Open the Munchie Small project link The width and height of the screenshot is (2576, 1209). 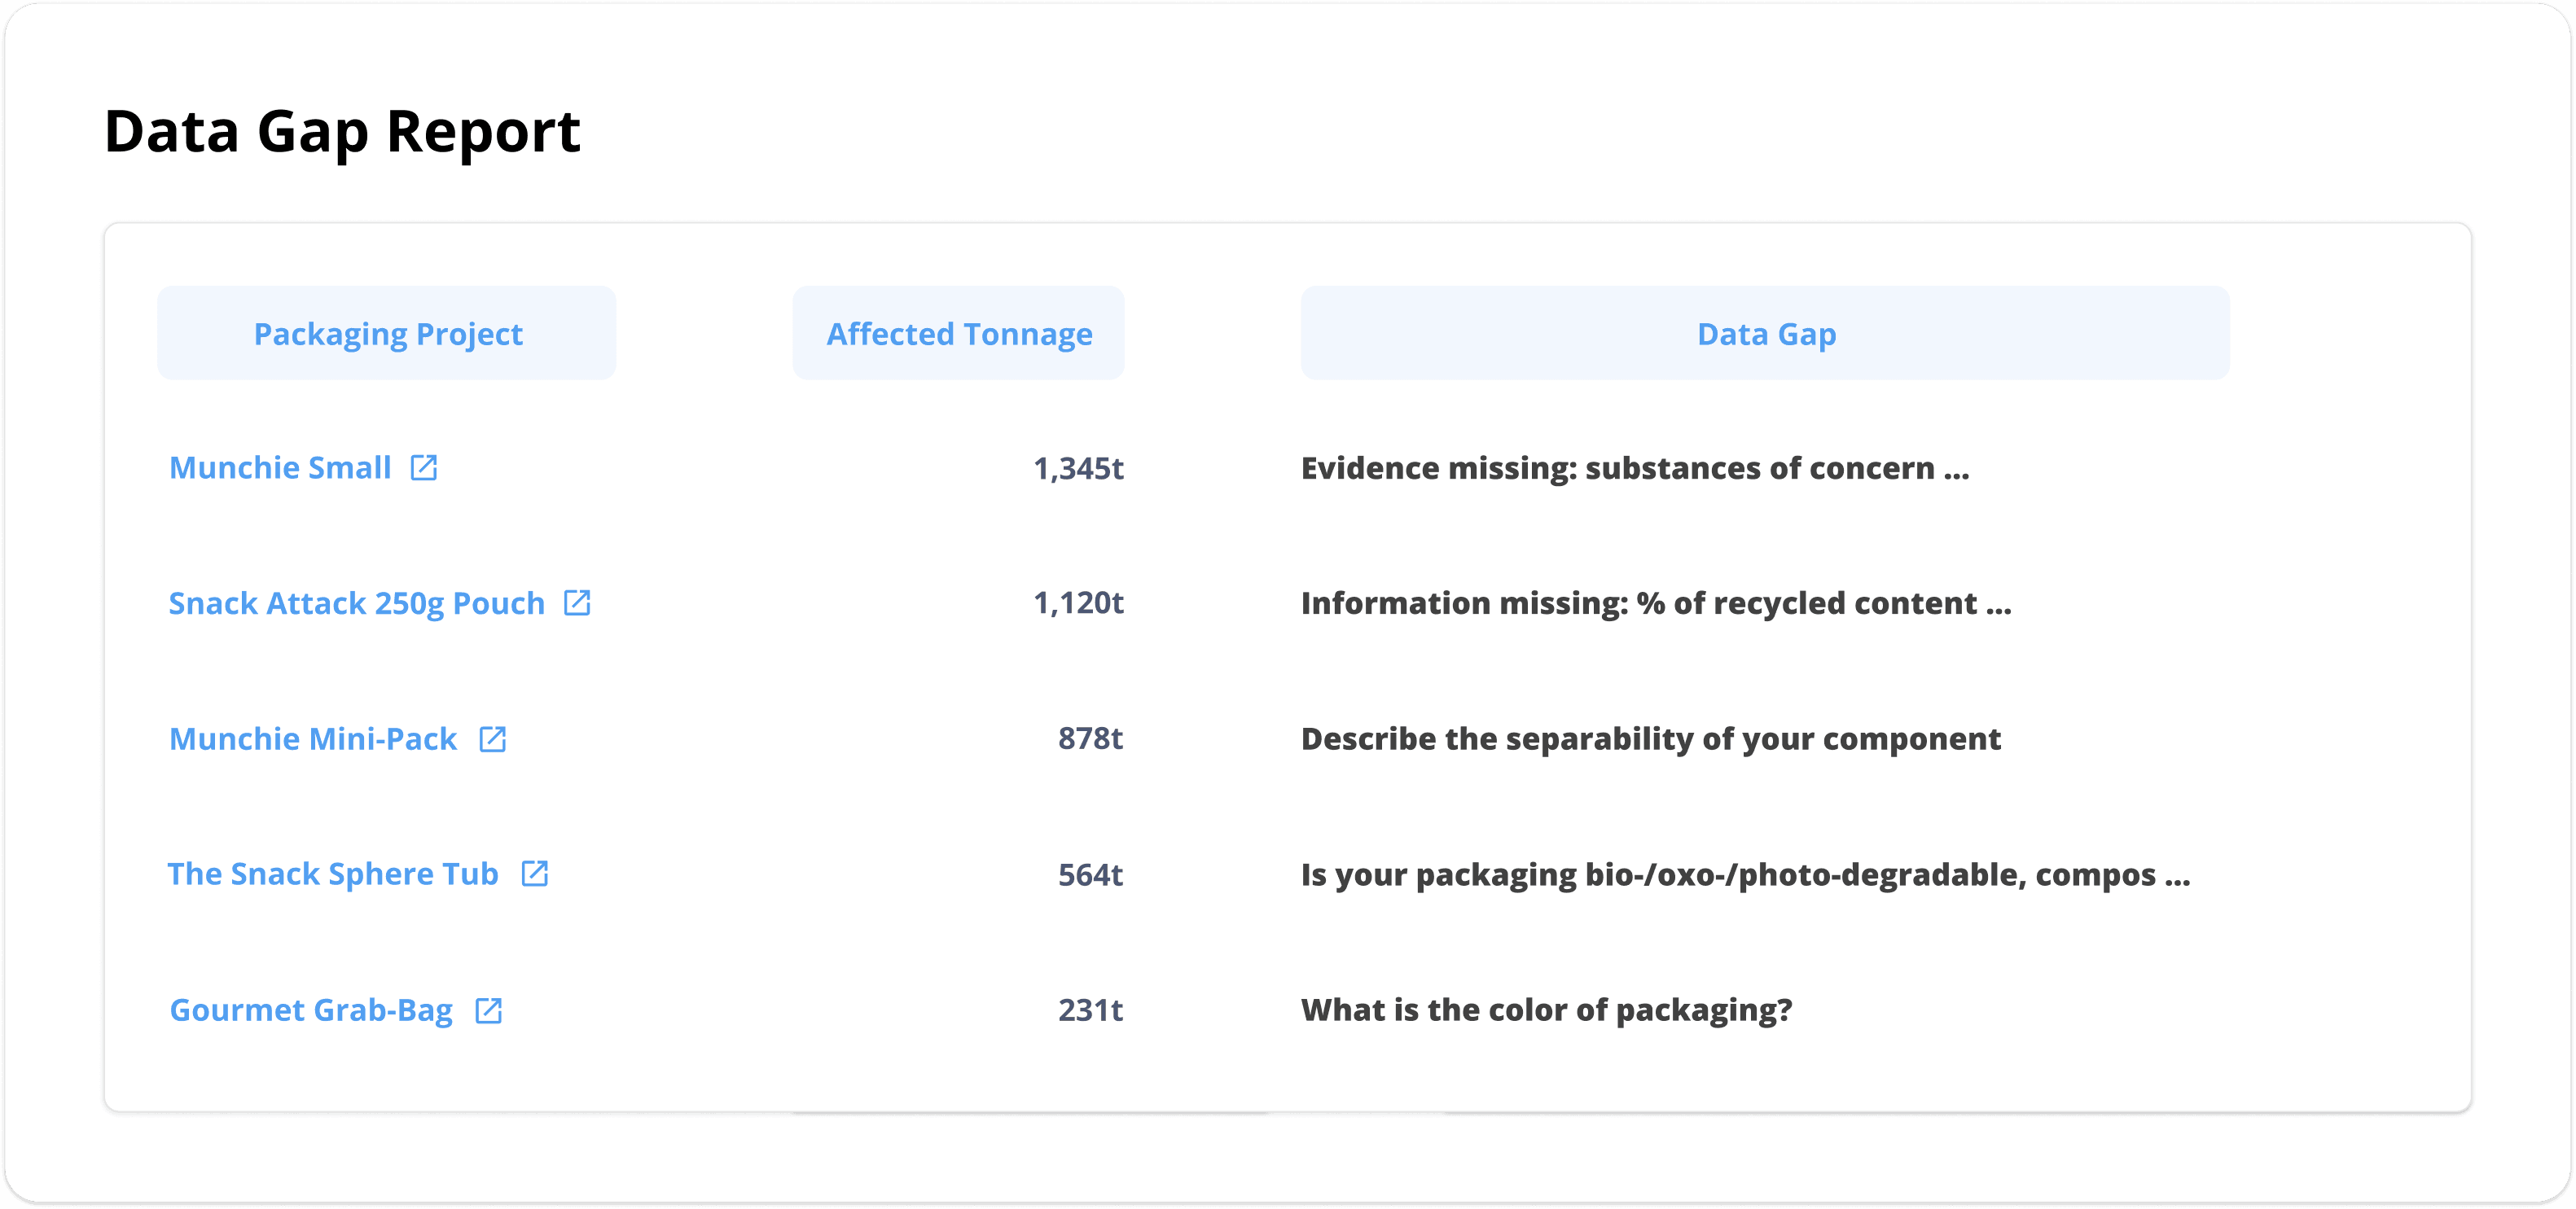[280, 468]
